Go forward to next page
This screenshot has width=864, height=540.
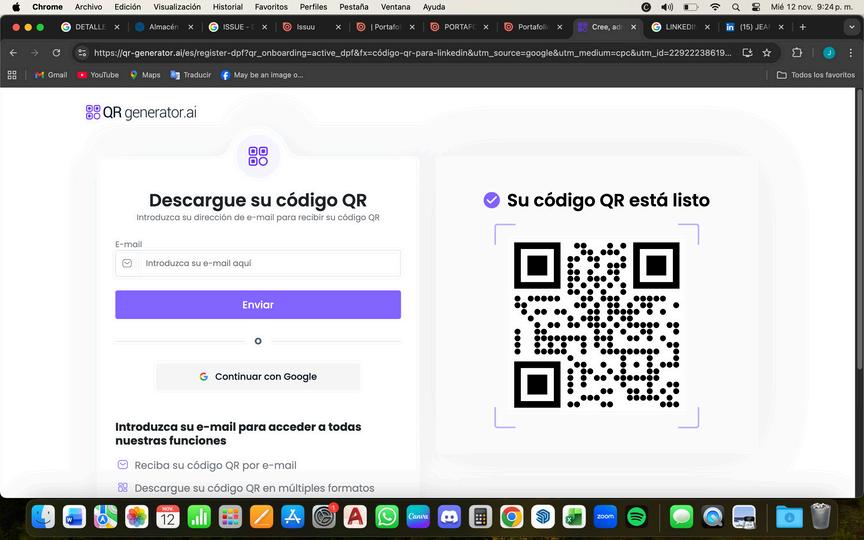(x=35, y=53)
